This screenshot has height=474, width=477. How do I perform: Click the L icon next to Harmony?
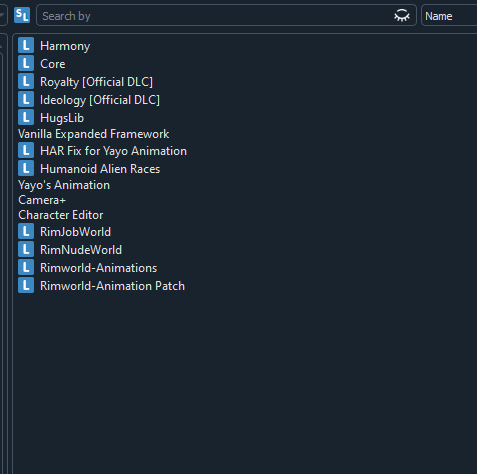click(x=26, y=45)
